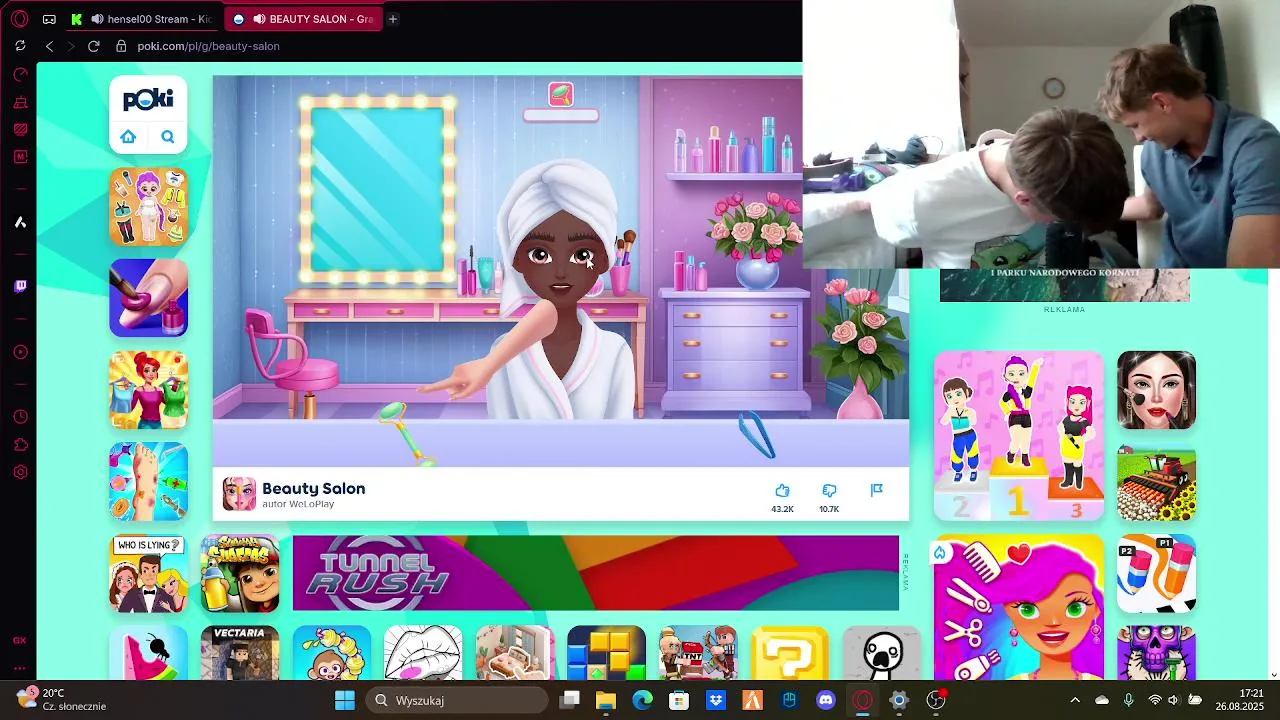Click the Poki logo

click(x=148, y=100)
